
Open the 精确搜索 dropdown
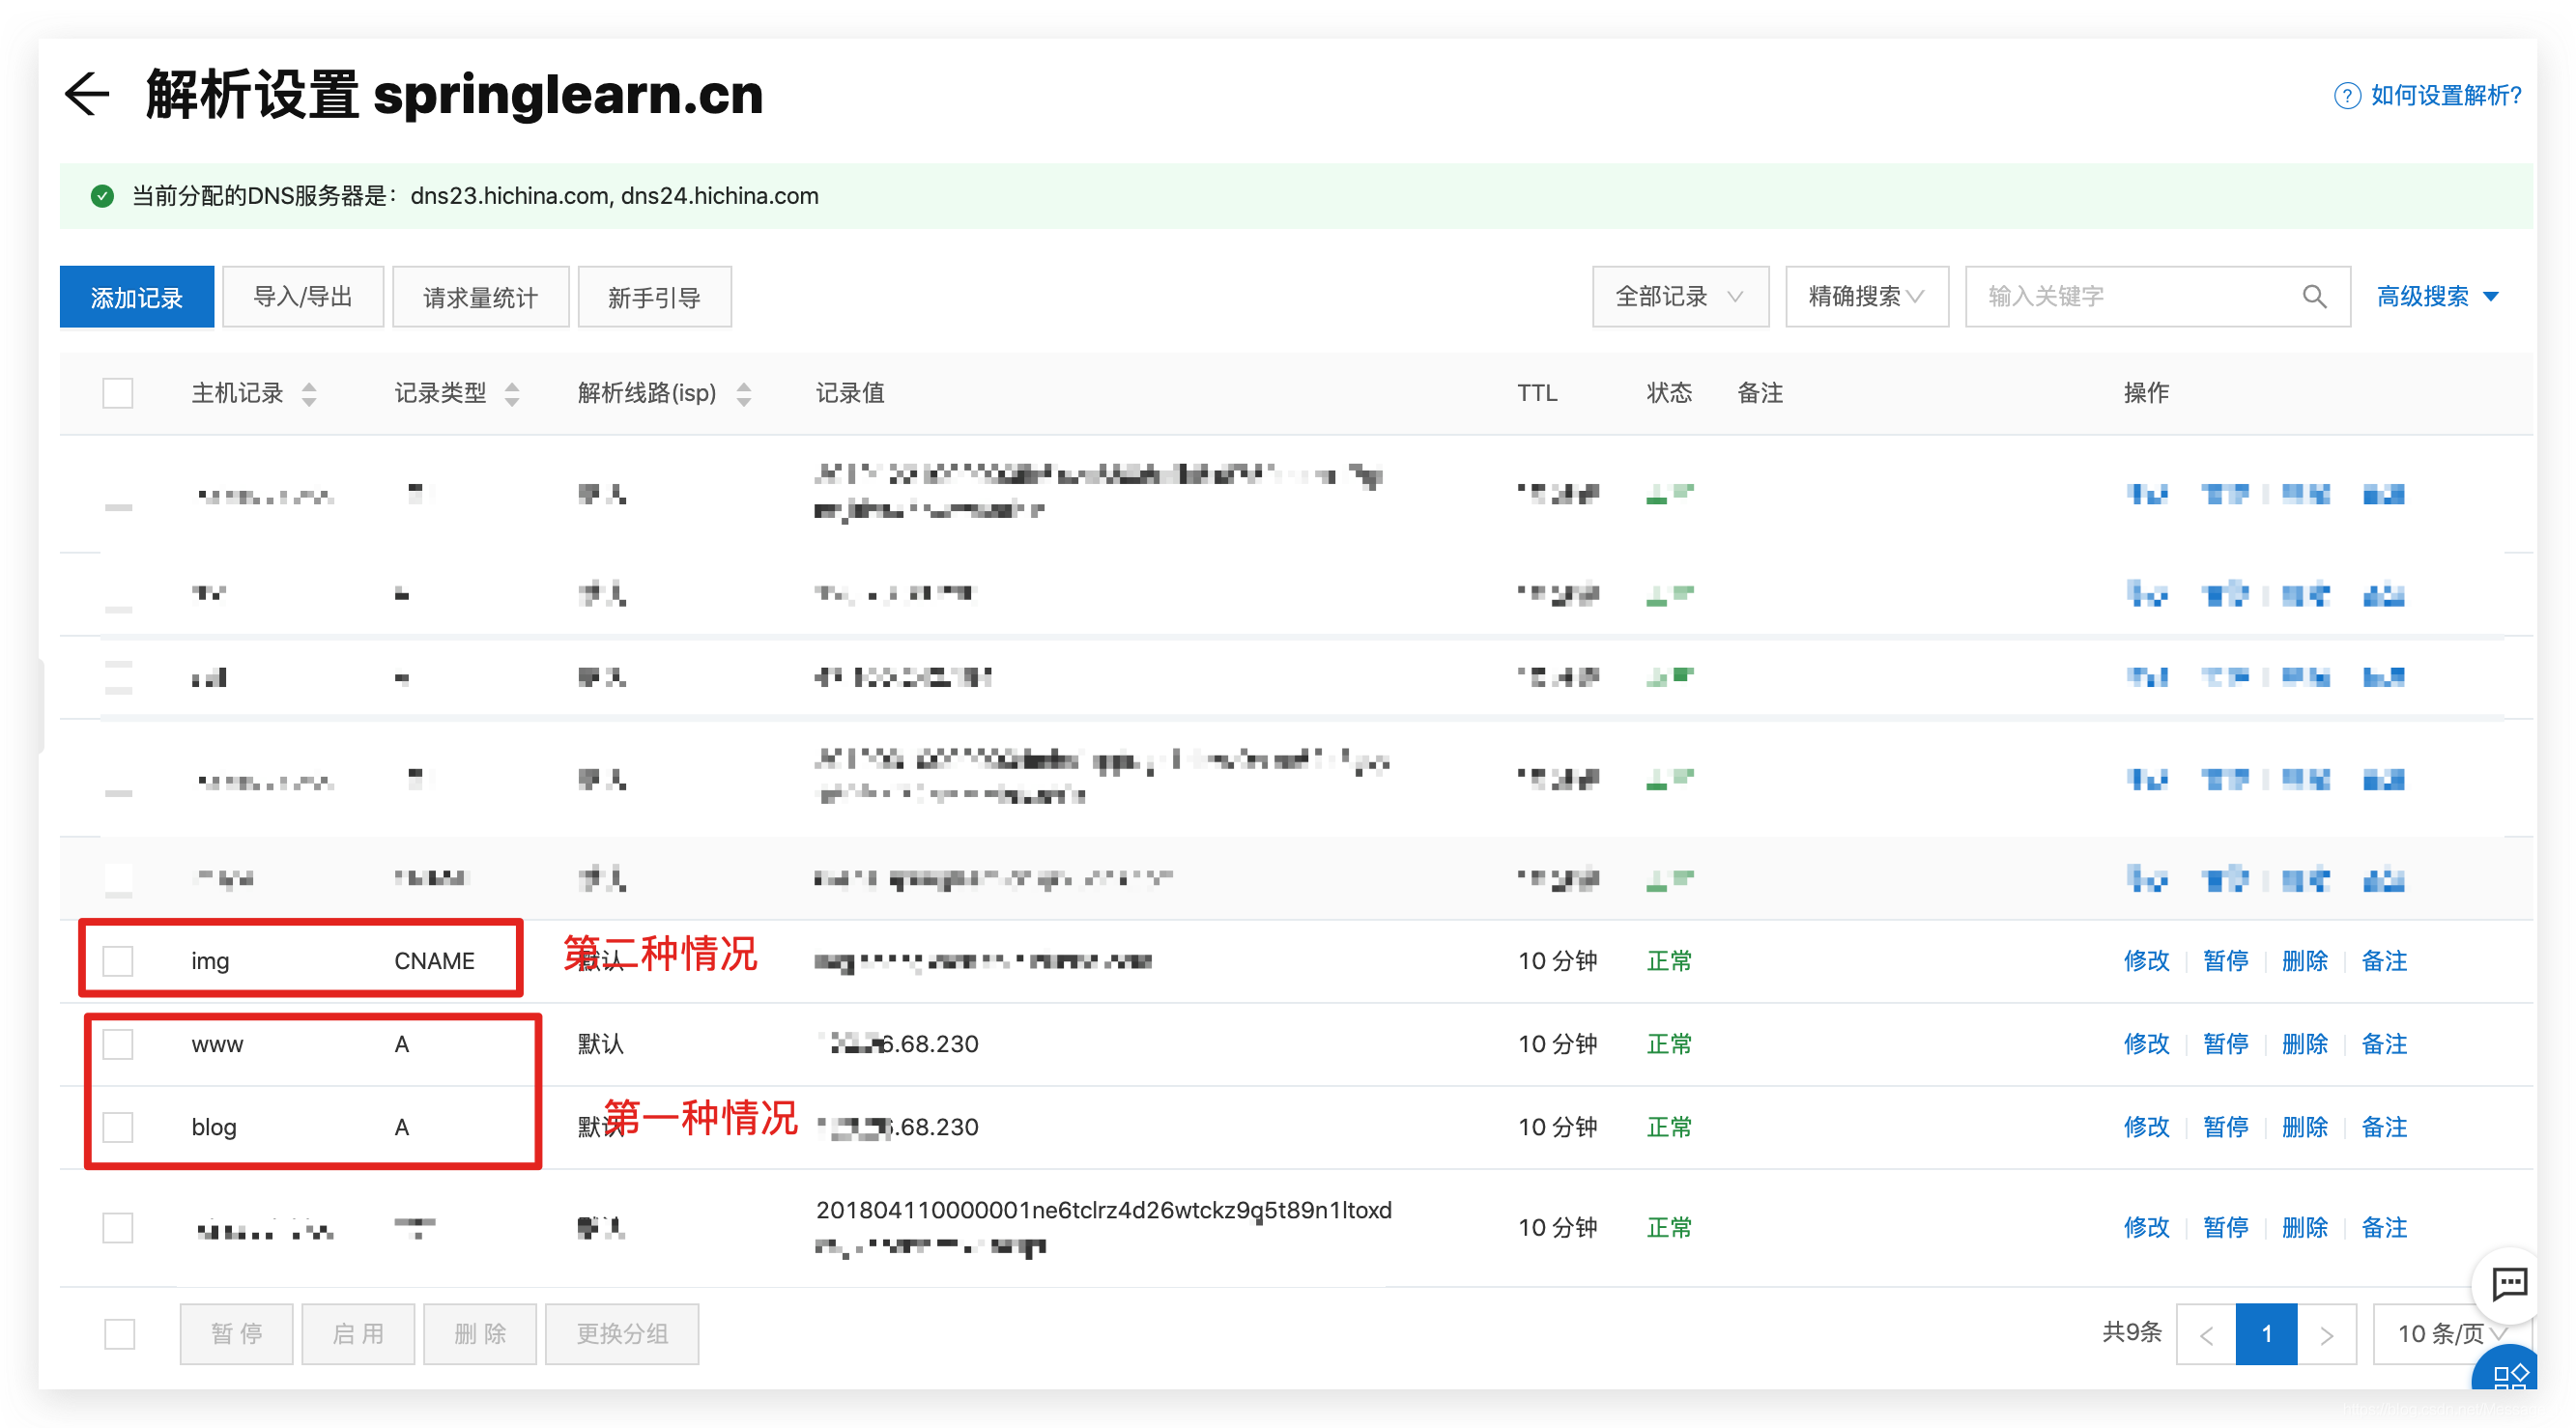point(1865,297)
